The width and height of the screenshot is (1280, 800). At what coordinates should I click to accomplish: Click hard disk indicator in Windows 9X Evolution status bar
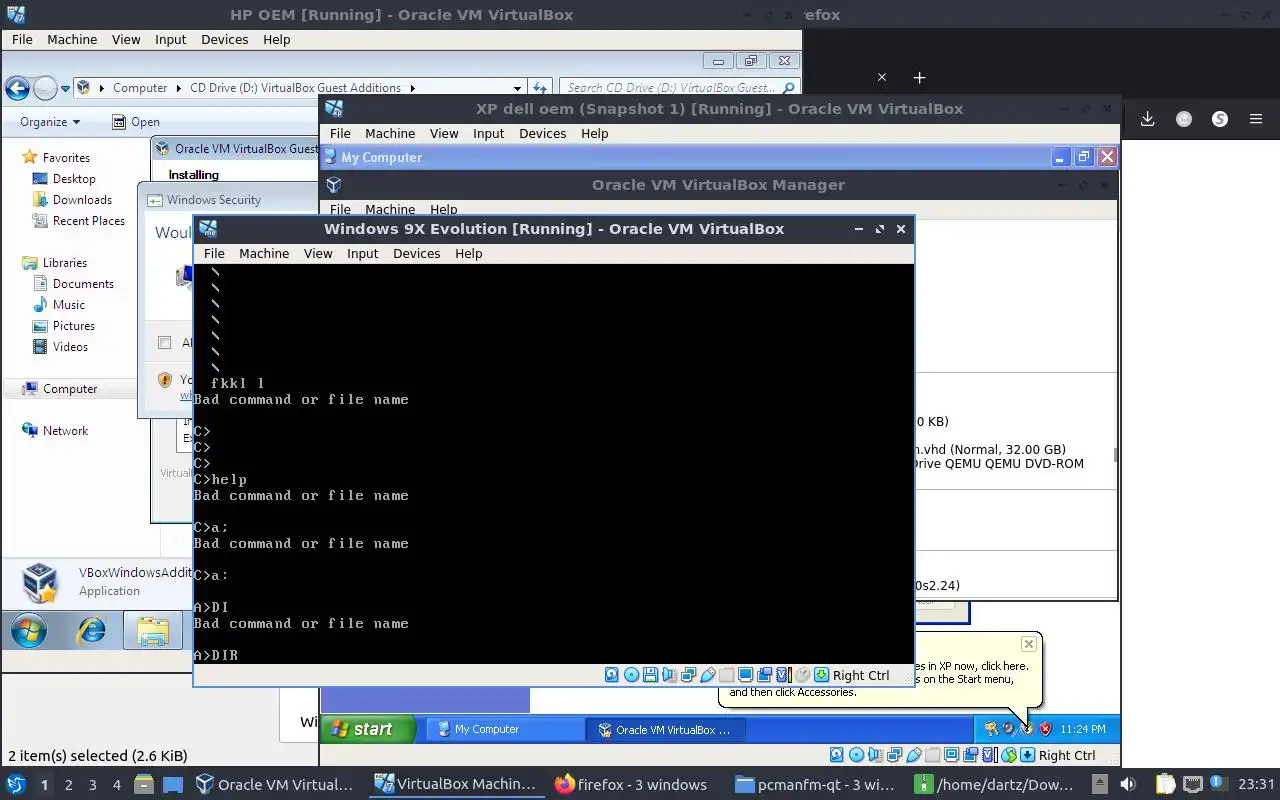point(612,675)
